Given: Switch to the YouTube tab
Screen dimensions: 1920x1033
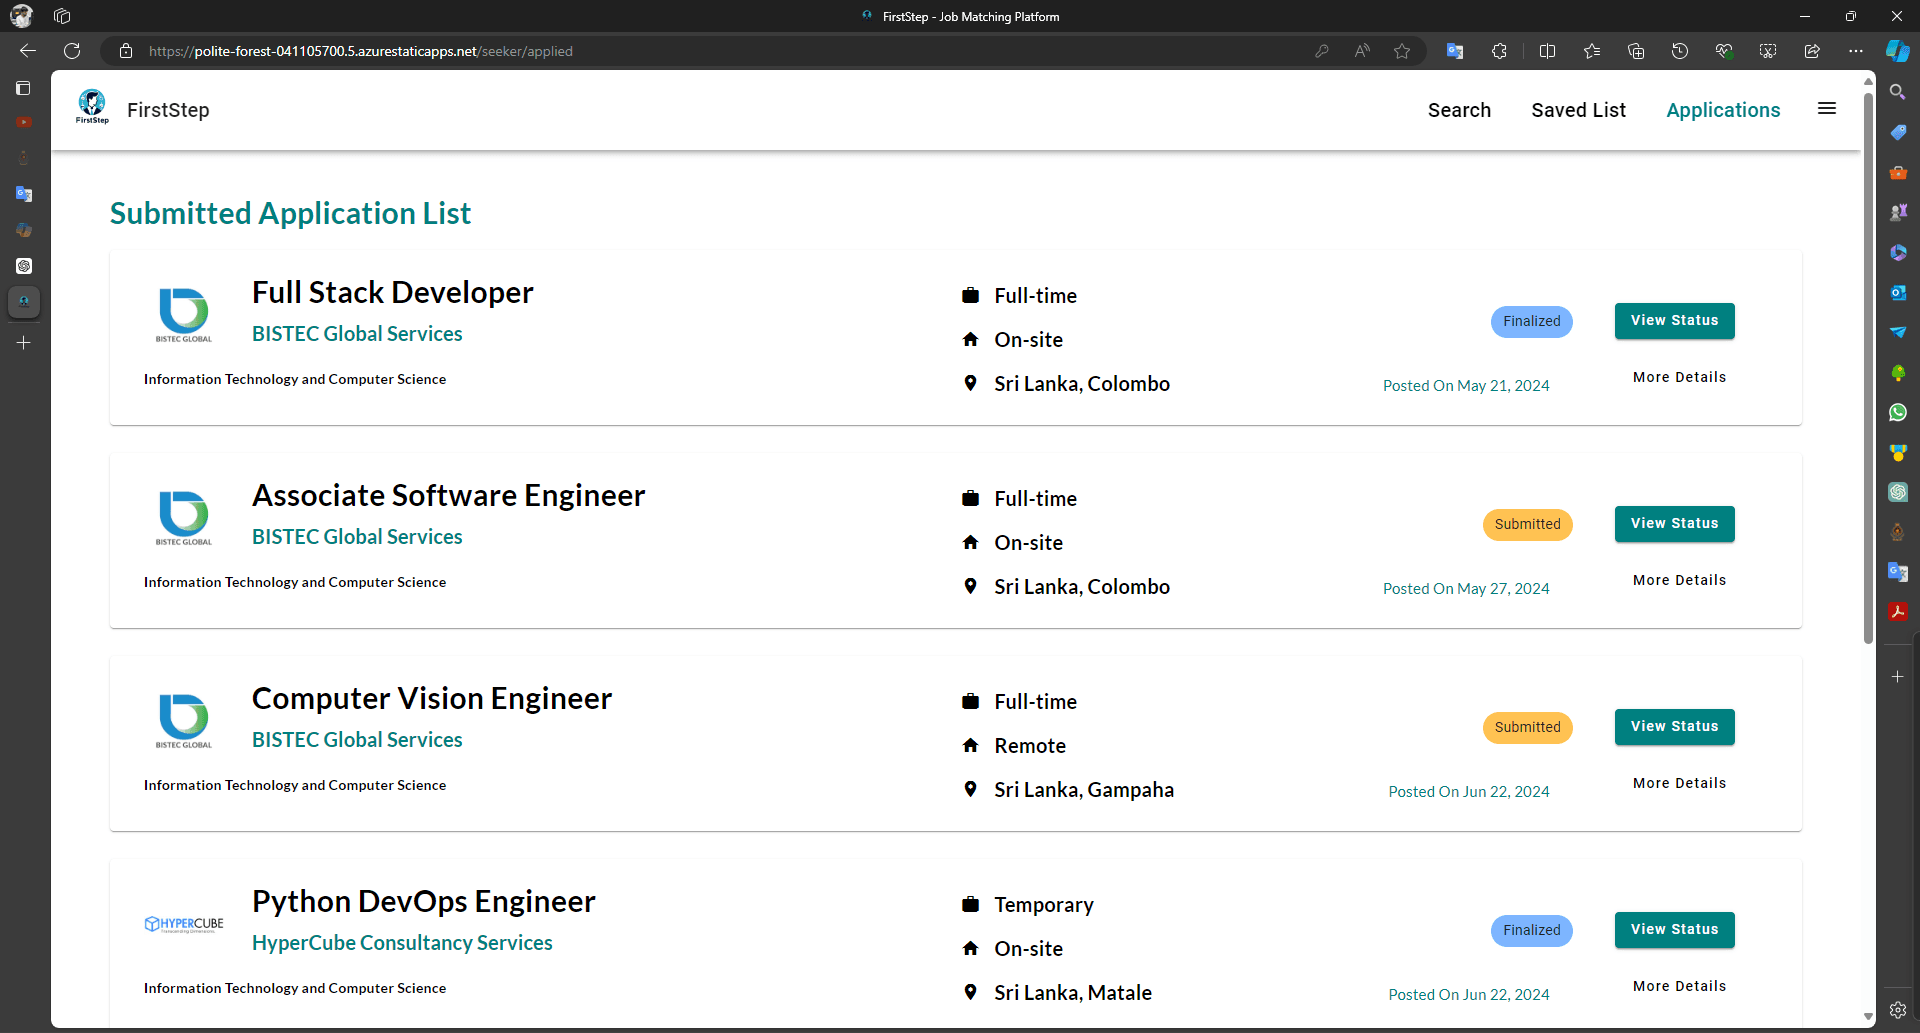Looking at the screenshot, I should [x=23, y=122].
